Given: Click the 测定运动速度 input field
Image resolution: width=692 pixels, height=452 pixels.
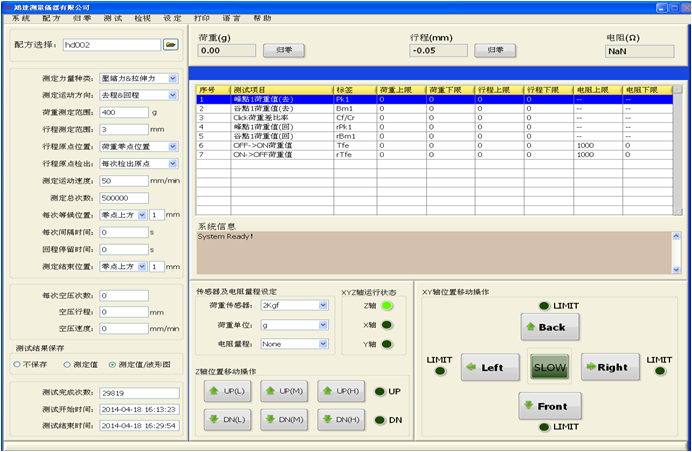Looking at the screenshot, I should tap(124, 181).
